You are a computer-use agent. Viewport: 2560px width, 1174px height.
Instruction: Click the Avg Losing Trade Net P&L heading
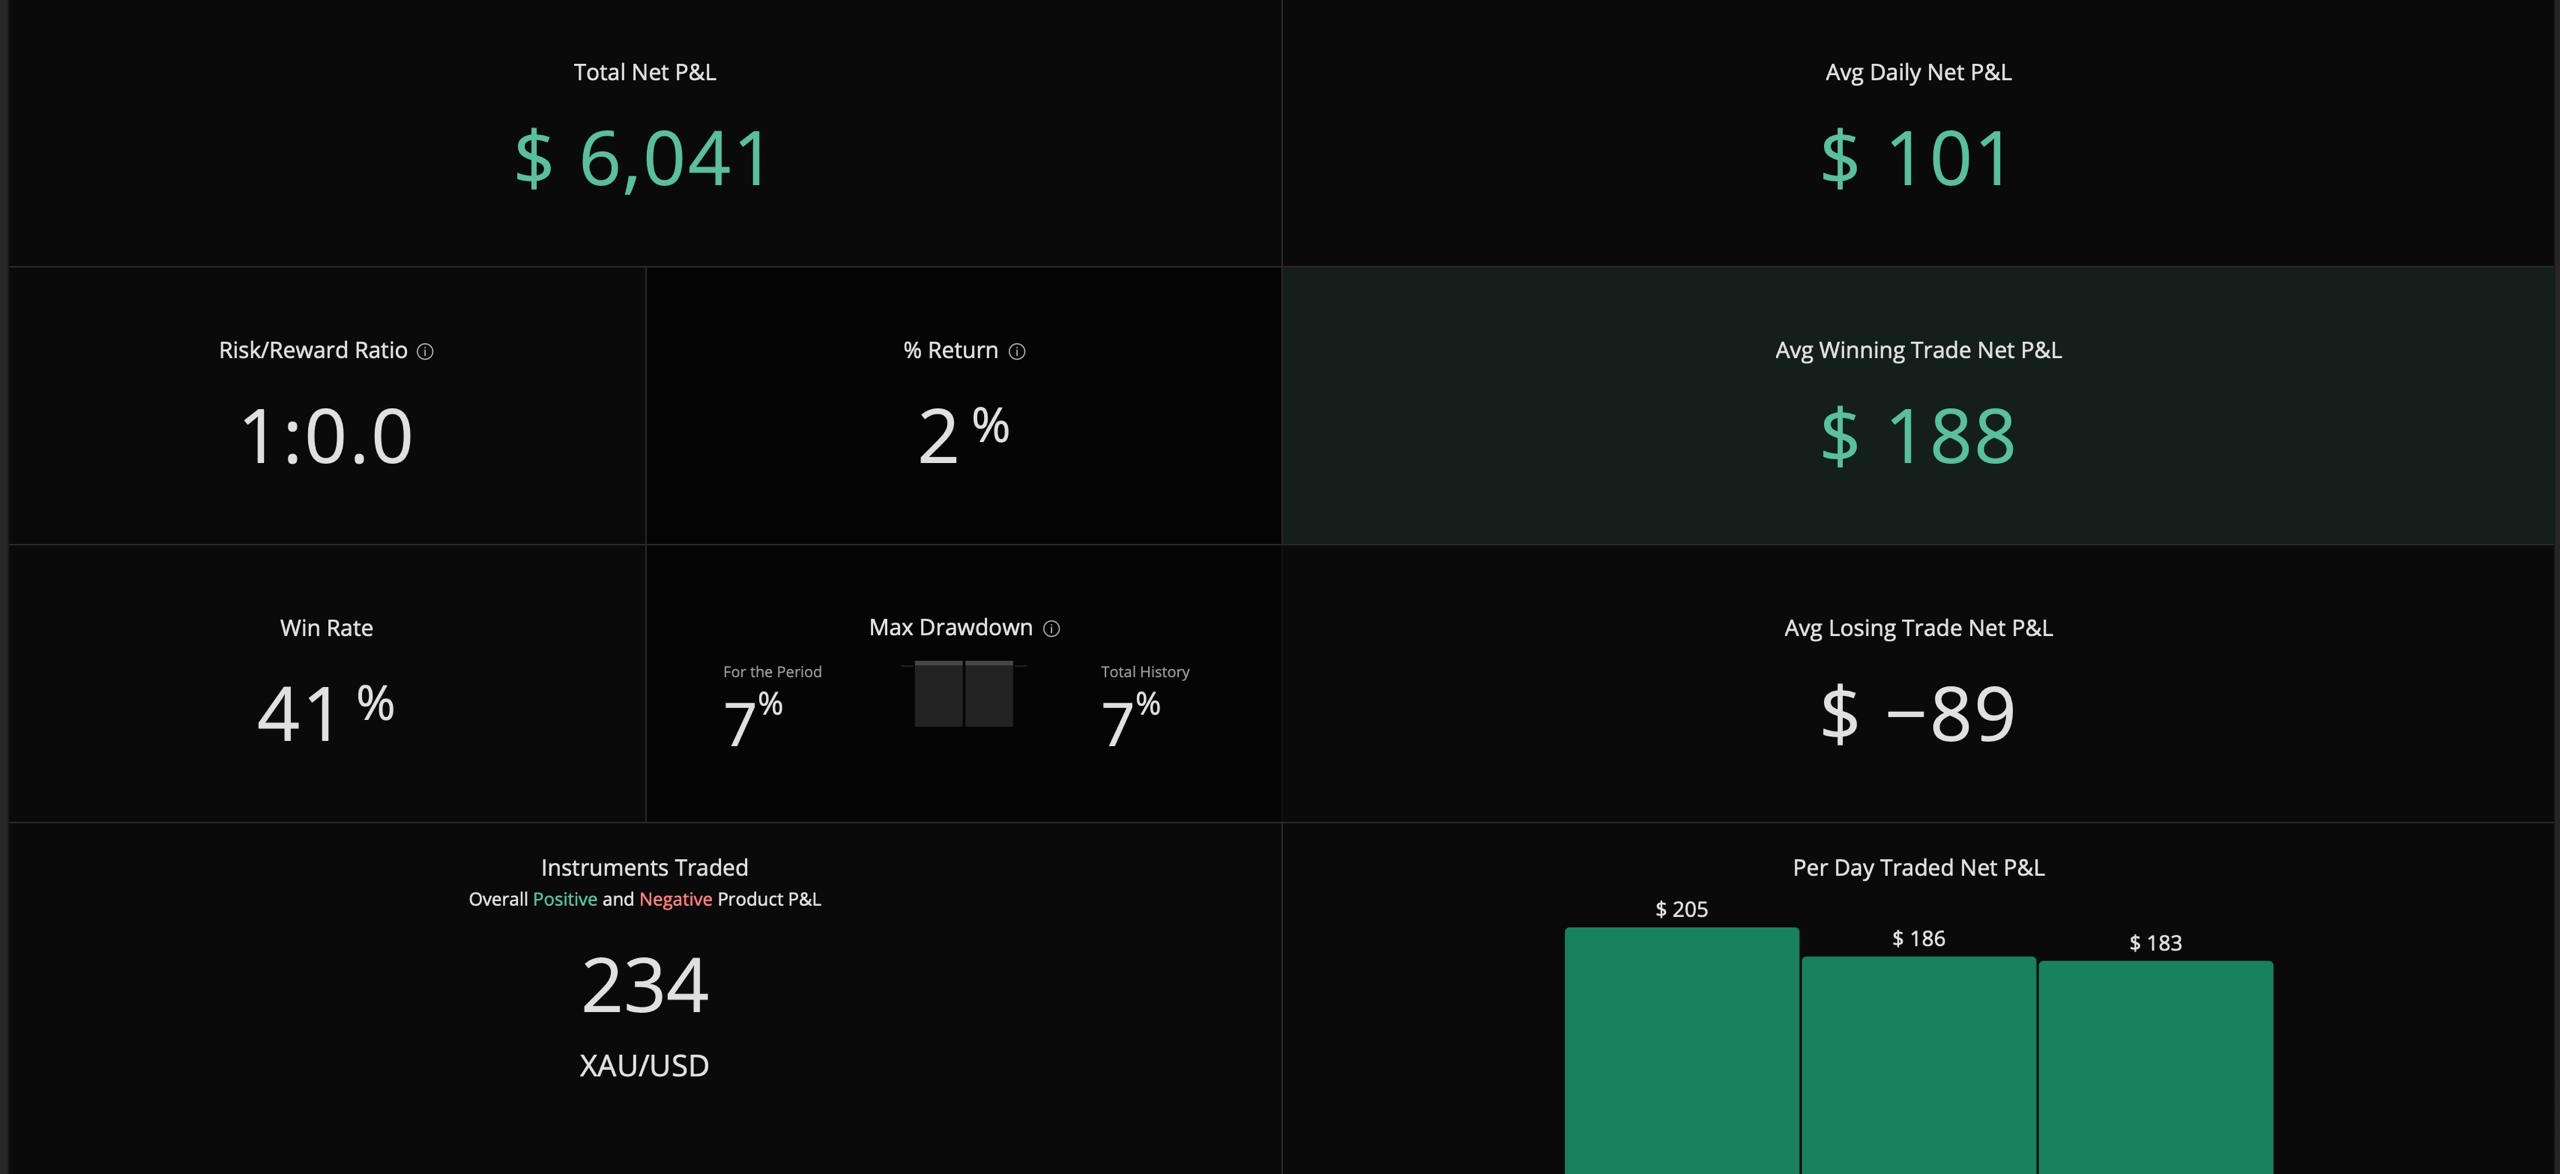[1918, 628]
